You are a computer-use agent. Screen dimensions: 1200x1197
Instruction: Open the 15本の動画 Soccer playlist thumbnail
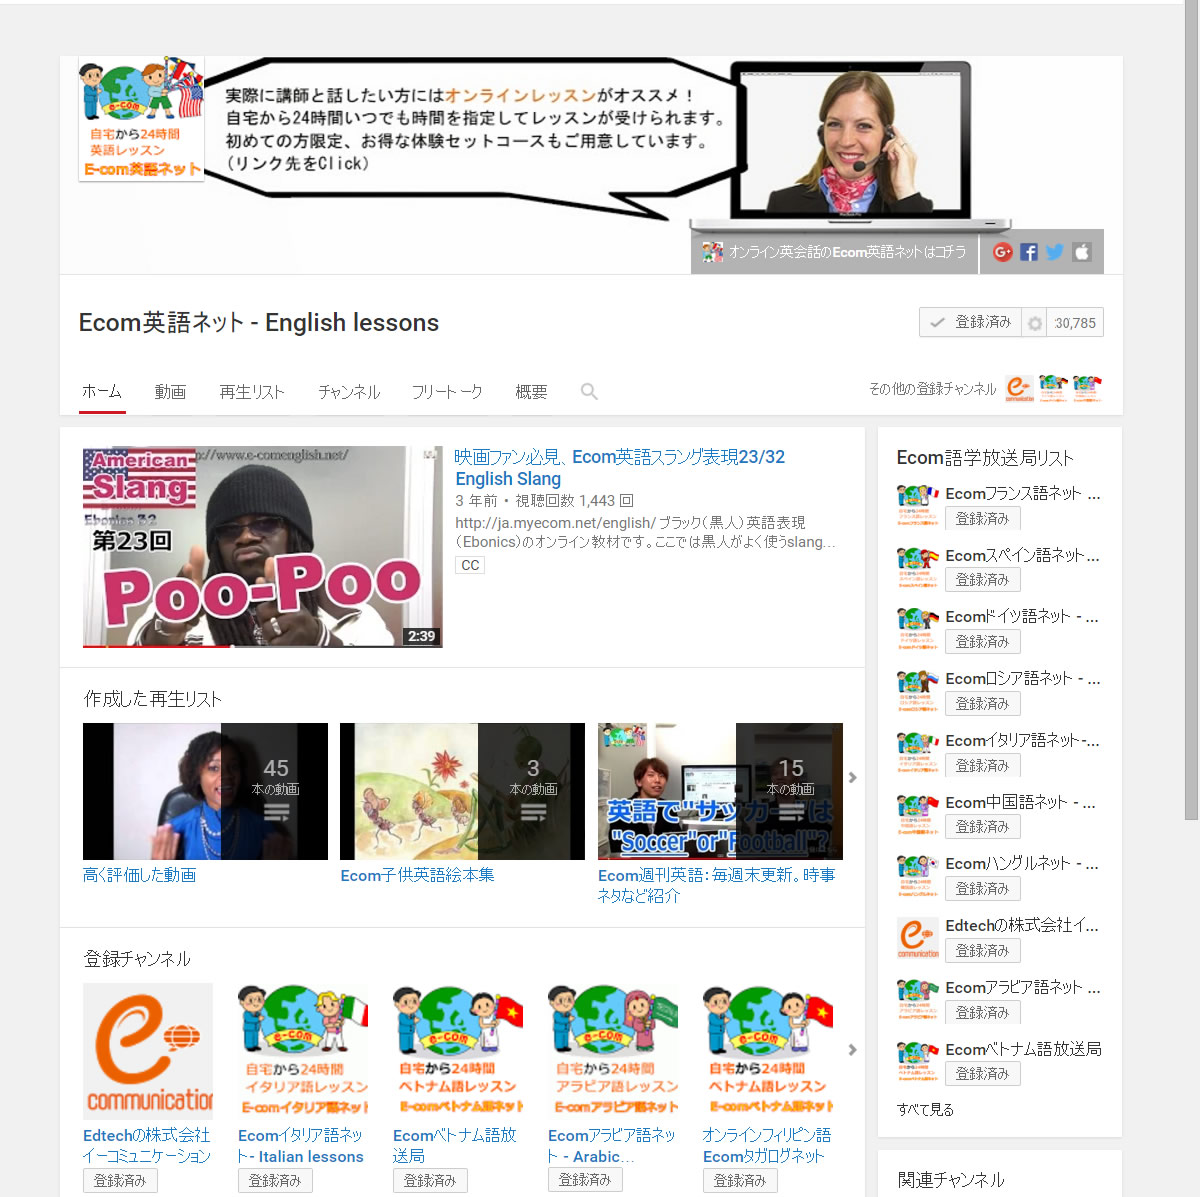720,791
